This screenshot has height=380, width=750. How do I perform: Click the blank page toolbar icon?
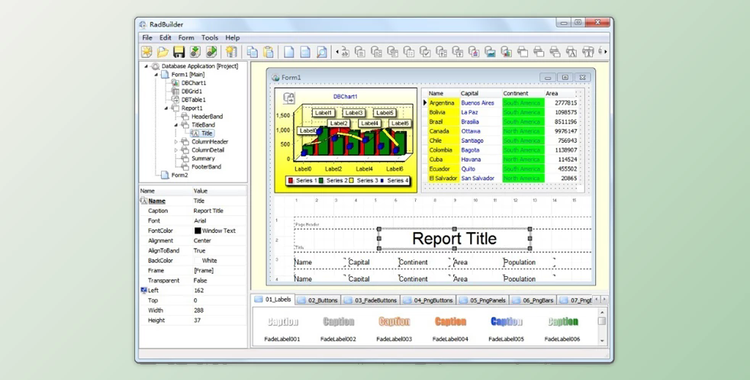pyautogui.click(x=289, y=52)
